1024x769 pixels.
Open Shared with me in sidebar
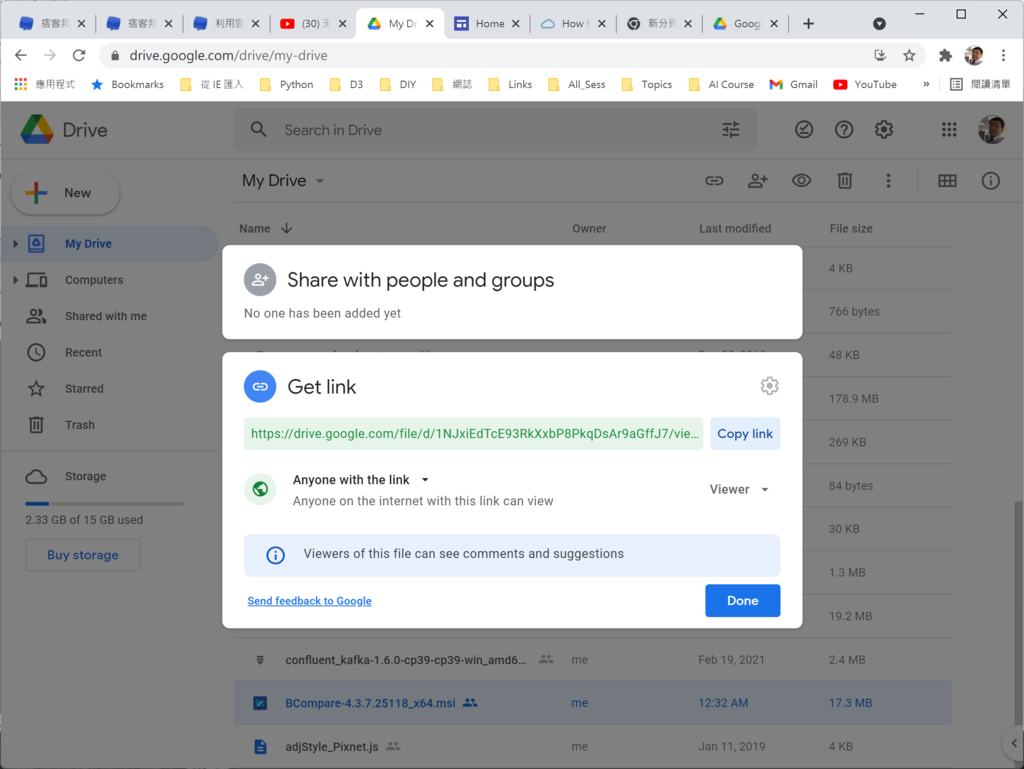click(106, 317)
